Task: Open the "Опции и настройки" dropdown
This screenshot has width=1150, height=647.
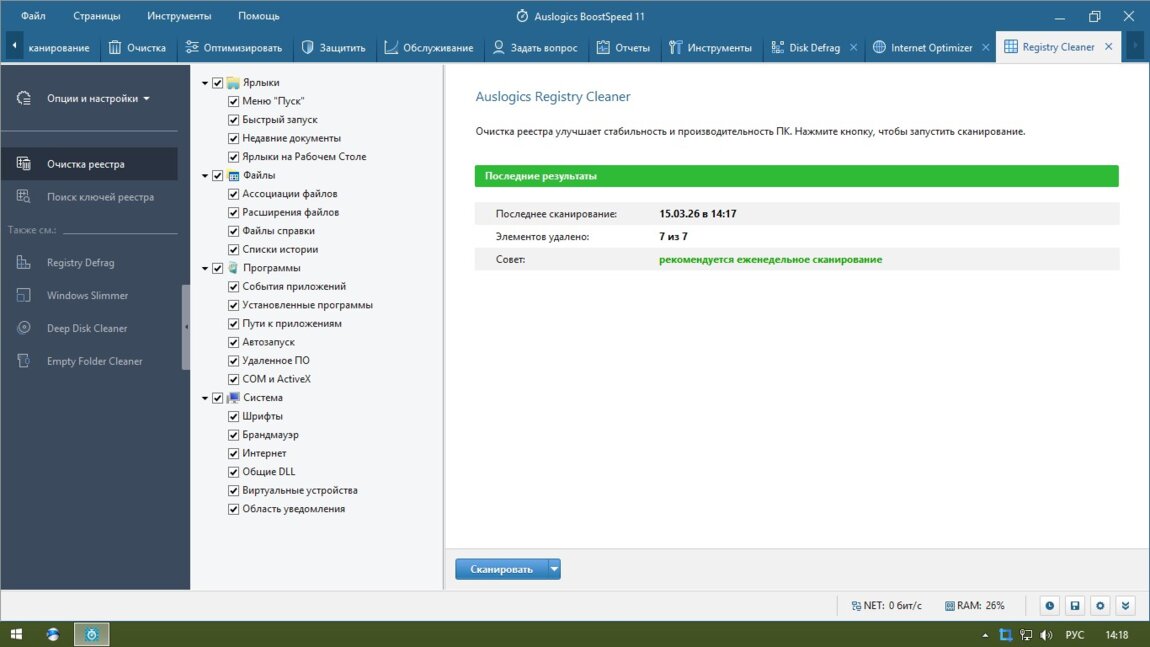Action: 97,99
